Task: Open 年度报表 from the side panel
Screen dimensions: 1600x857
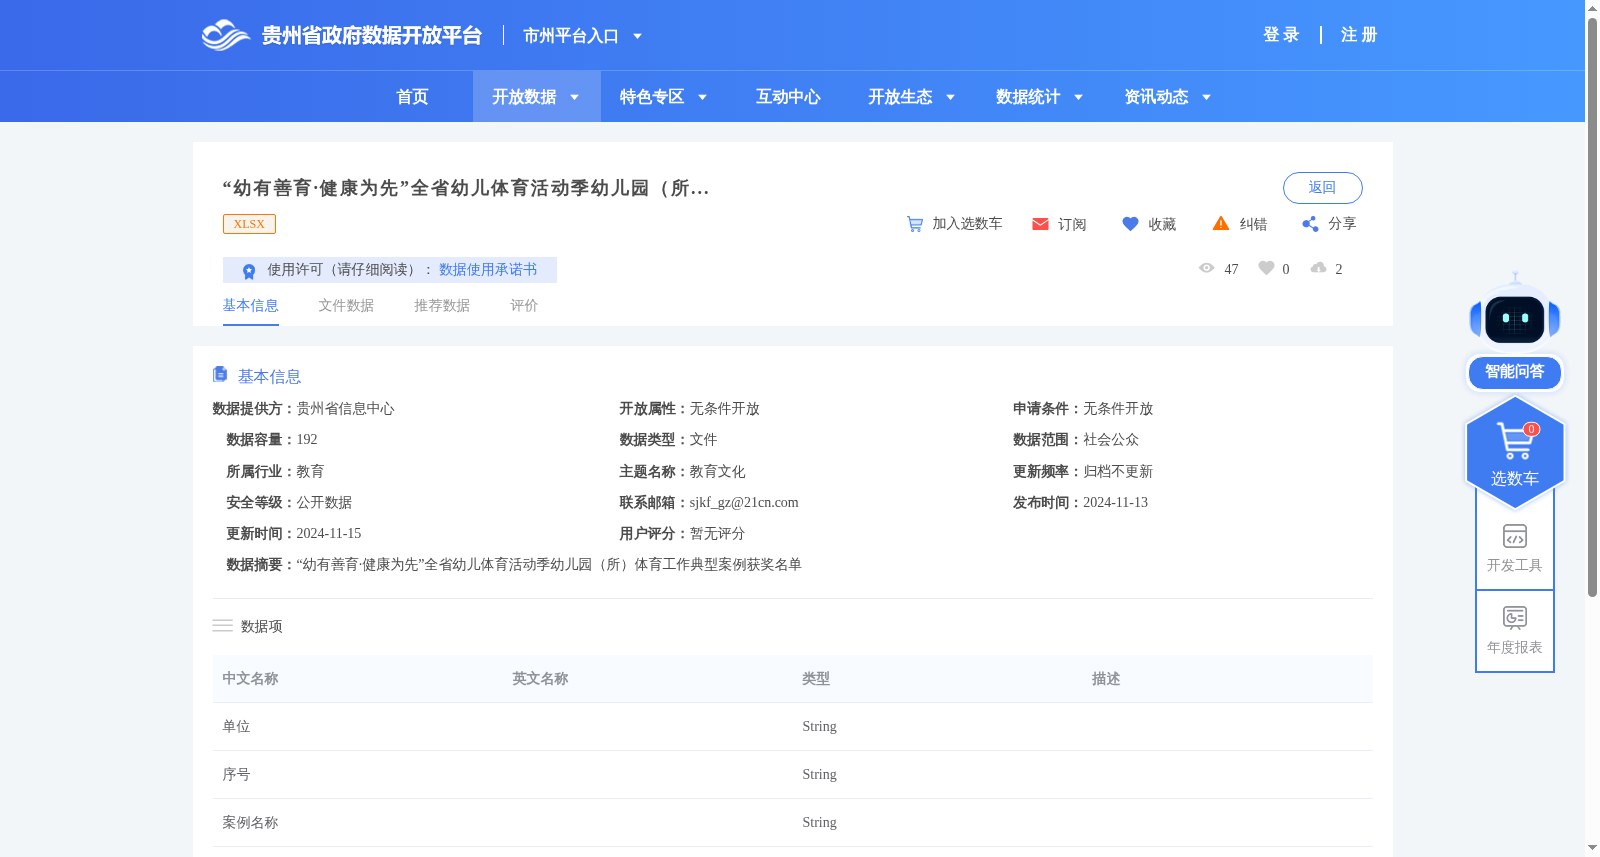Action: point(1515,630)
